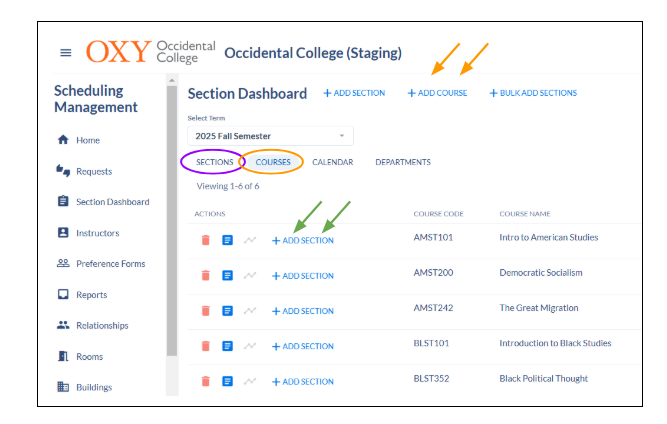Click the trend chart icon for AMST101
This screenshot has width=667, height=424.
[x=250, y=240]
